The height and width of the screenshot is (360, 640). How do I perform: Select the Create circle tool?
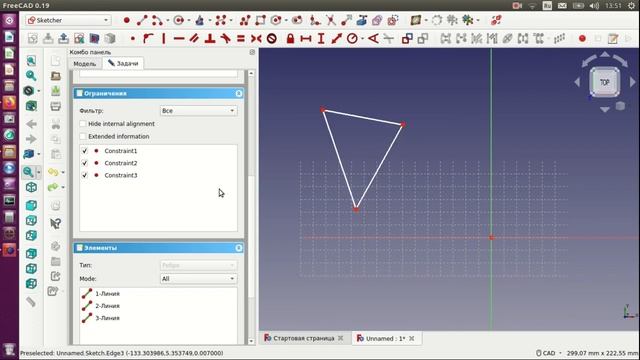click(178, 20)
